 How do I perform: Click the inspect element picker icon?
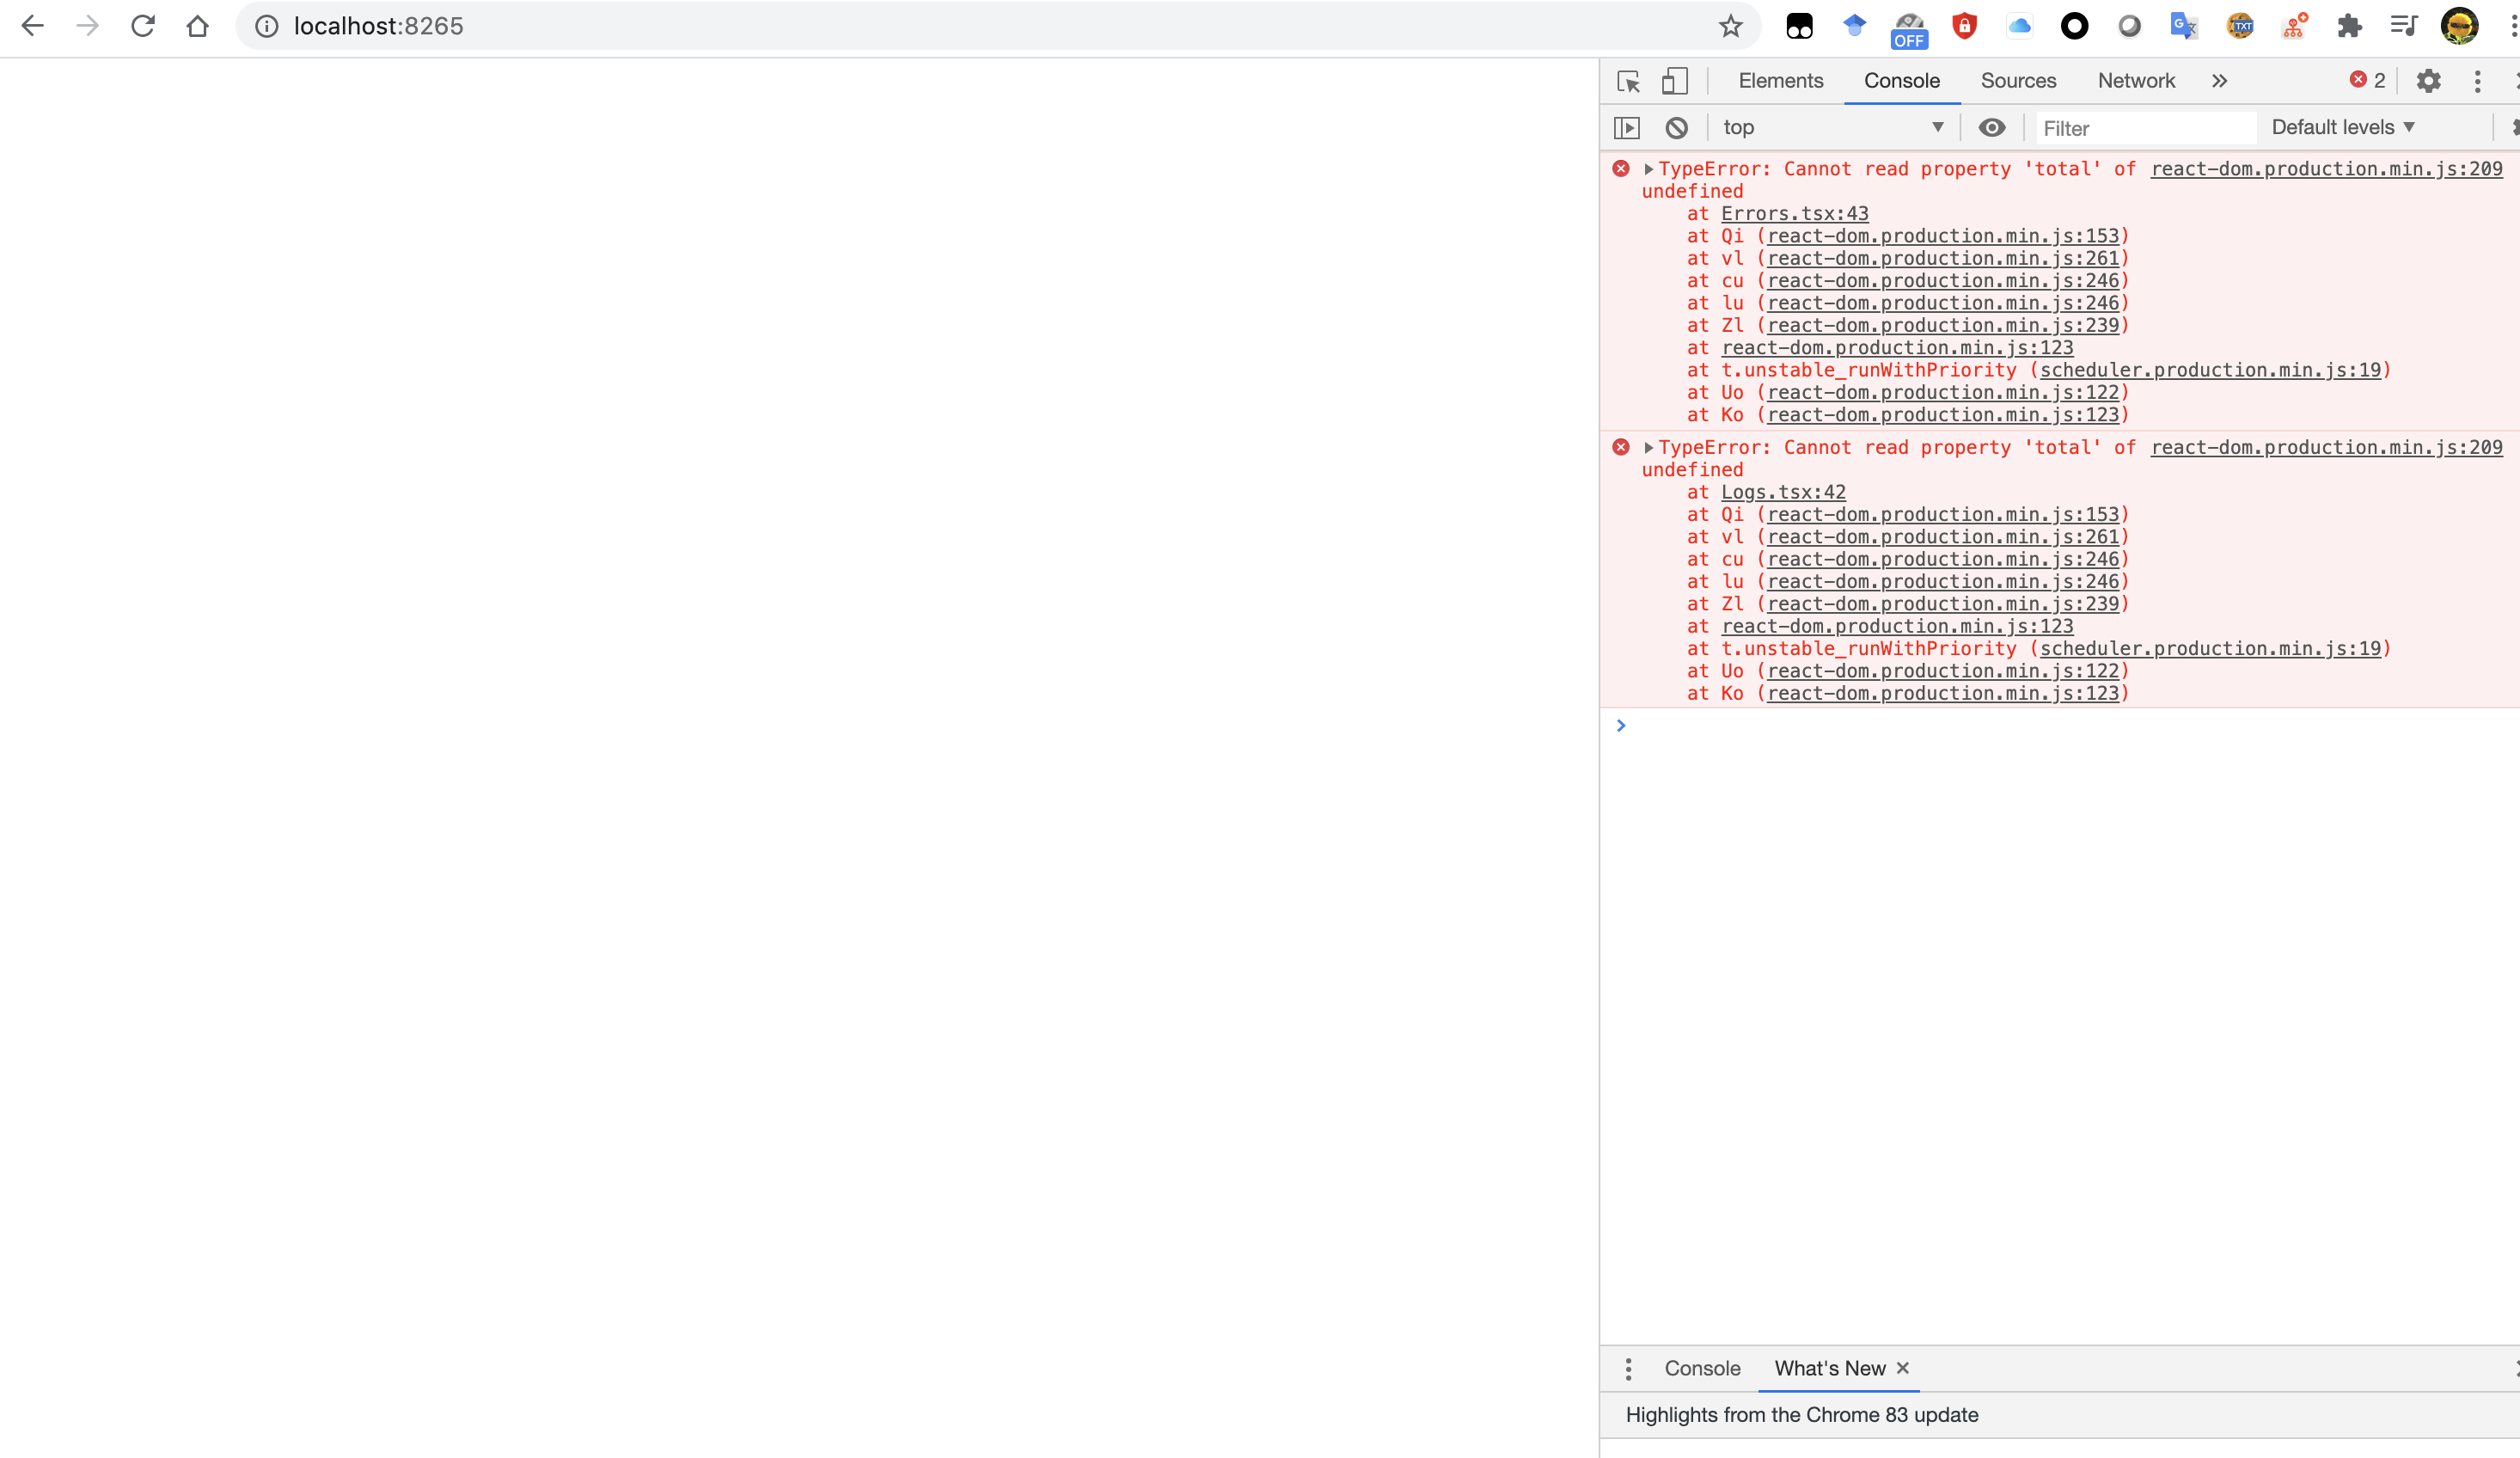tap(1628, 81)
